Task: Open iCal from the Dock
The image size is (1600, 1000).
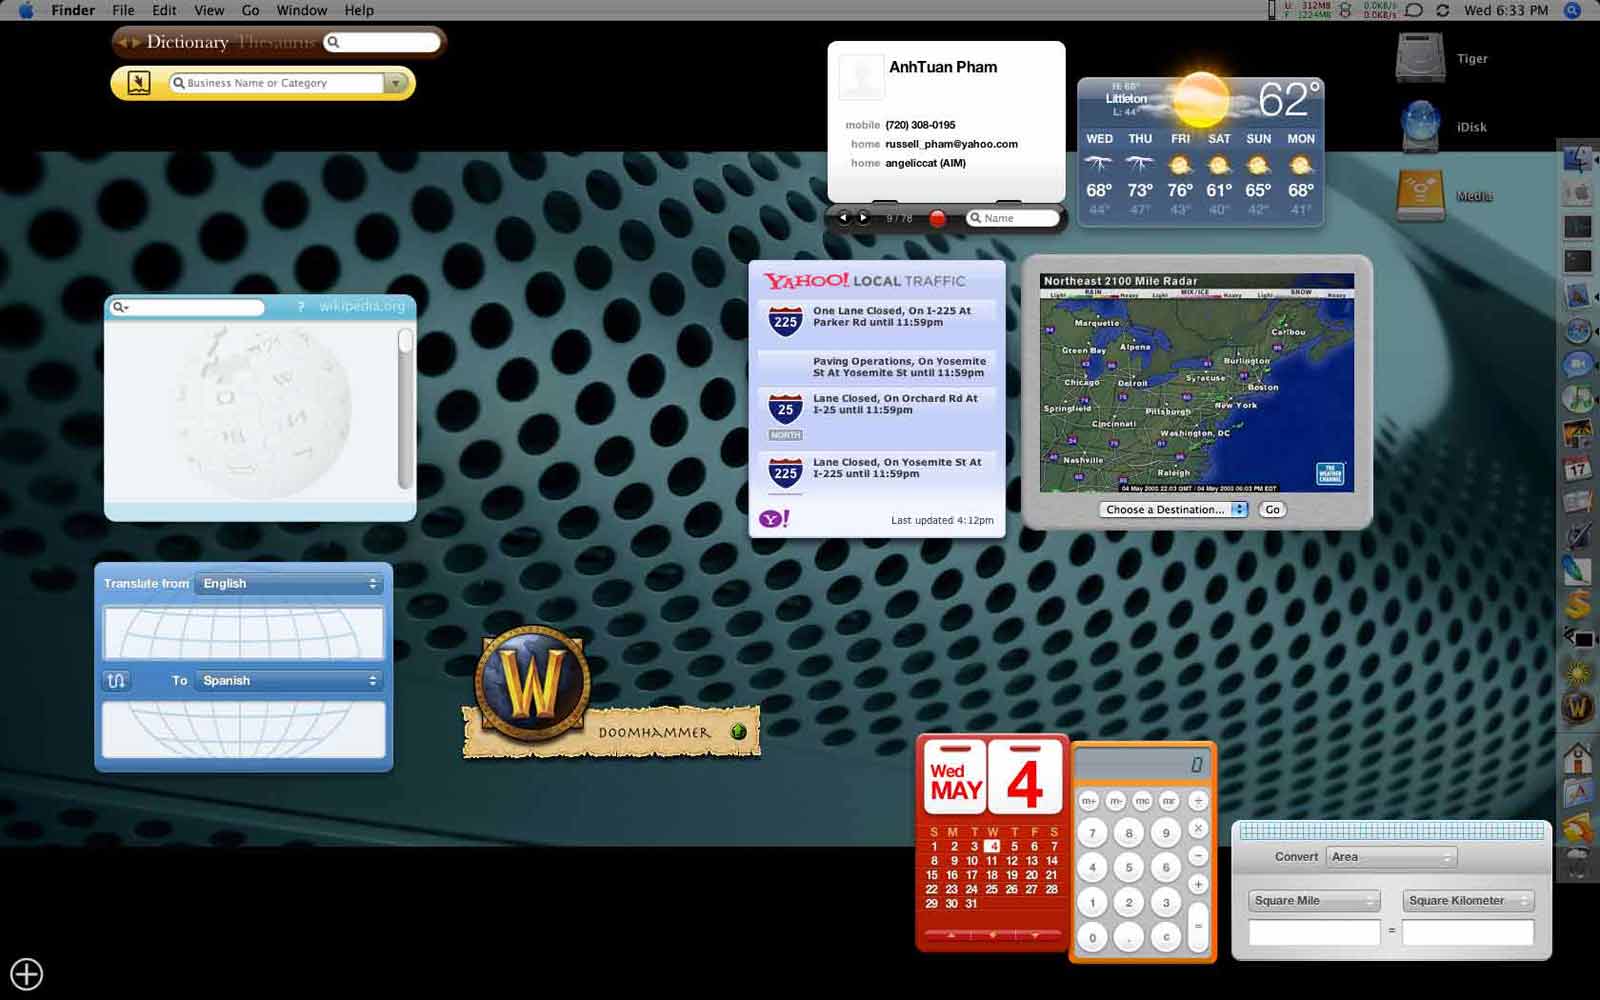Action: click(1577, 467)
